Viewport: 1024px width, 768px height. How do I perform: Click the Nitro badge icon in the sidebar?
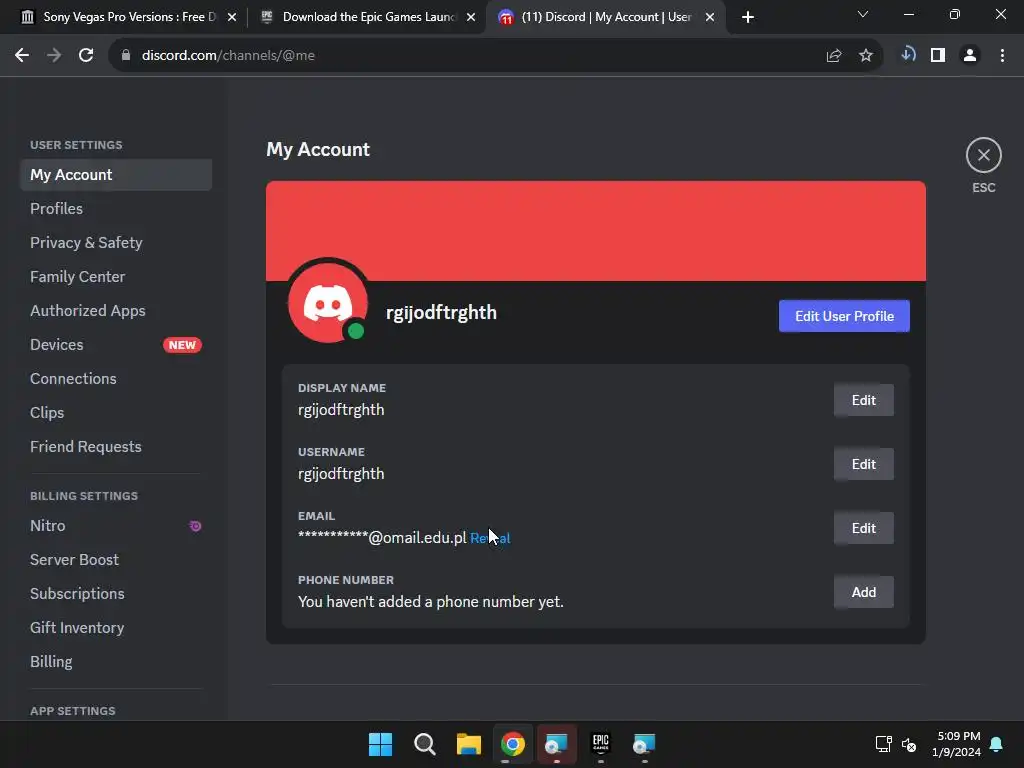(195, 526)
